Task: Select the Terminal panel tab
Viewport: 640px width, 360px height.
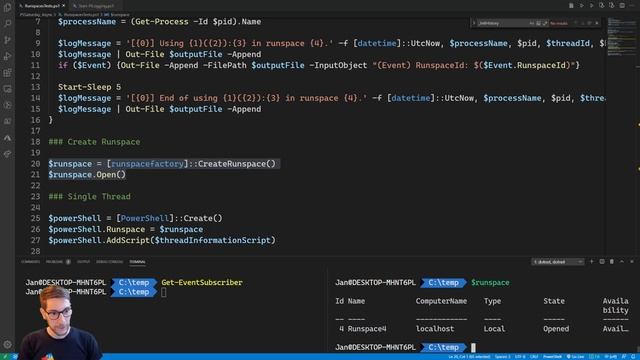Action: [x=137, y=262]
